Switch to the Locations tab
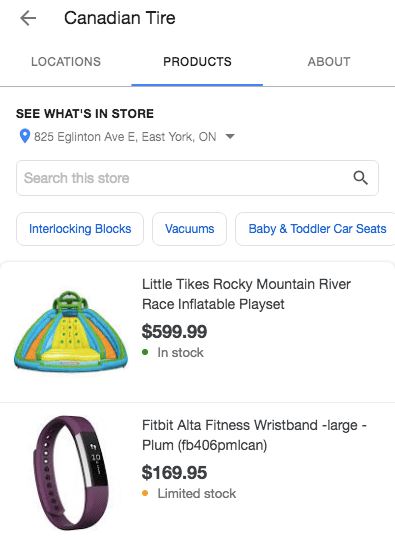Screen dimensions: 395x540 pos(66,62)
